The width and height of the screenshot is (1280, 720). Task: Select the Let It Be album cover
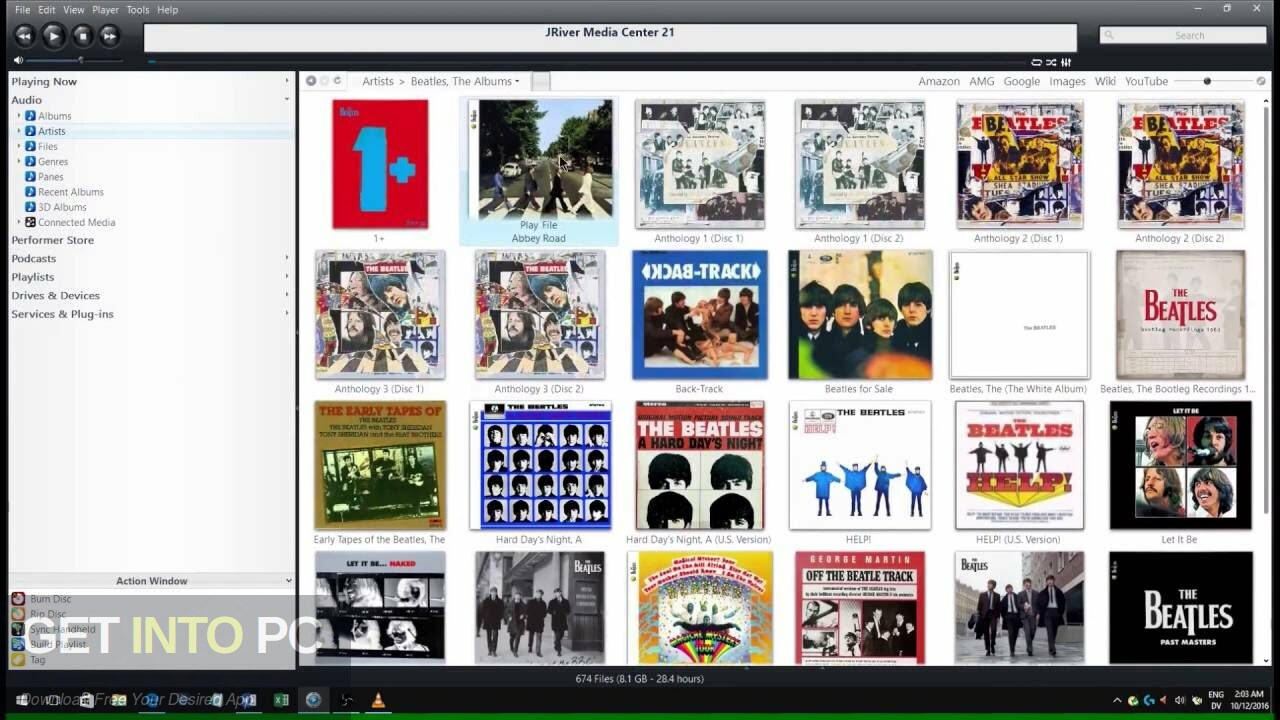(1180, 465)
